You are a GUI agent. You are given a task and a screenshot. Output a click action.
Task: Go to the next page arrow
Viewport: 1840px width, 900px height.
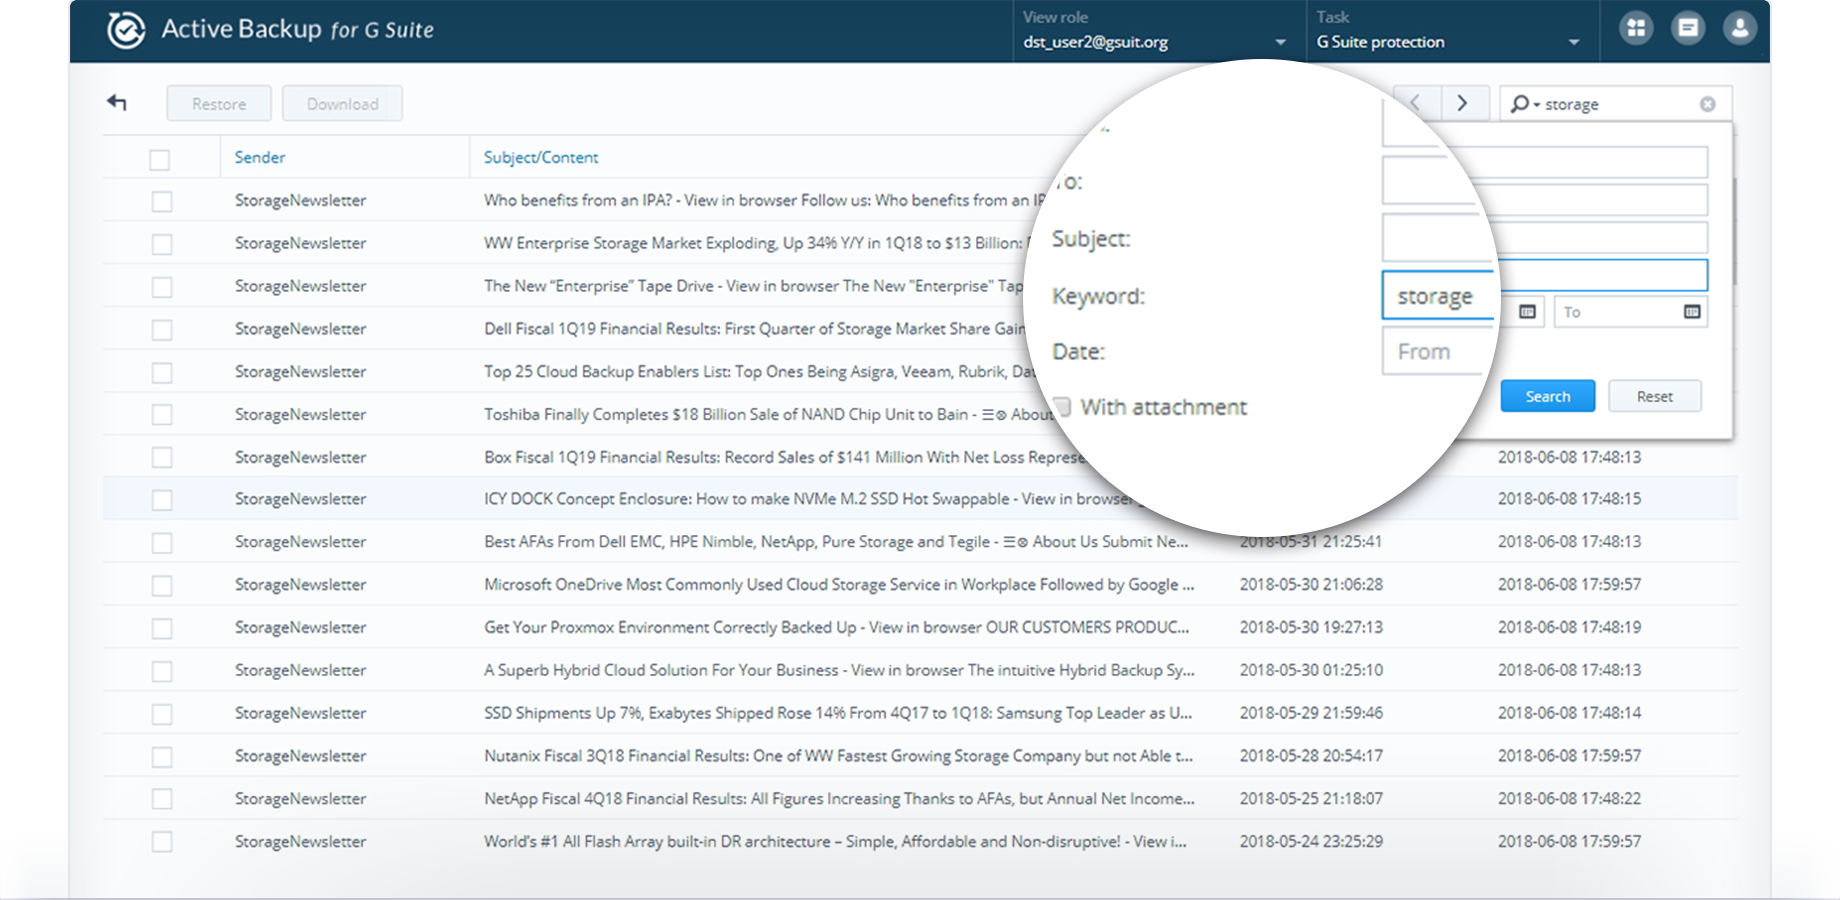pyautogui.click(x=1462, y=103)
